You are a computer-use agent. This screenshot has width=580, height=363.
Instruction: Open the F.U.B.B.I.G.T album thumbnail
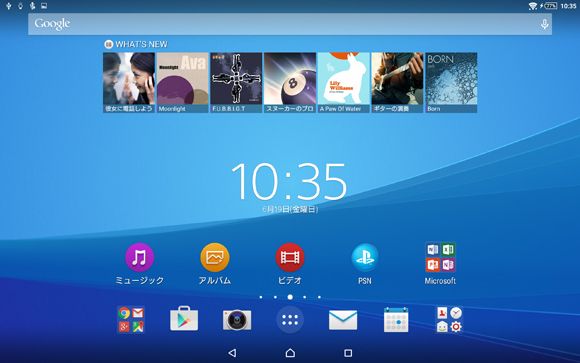pos(236,83)
